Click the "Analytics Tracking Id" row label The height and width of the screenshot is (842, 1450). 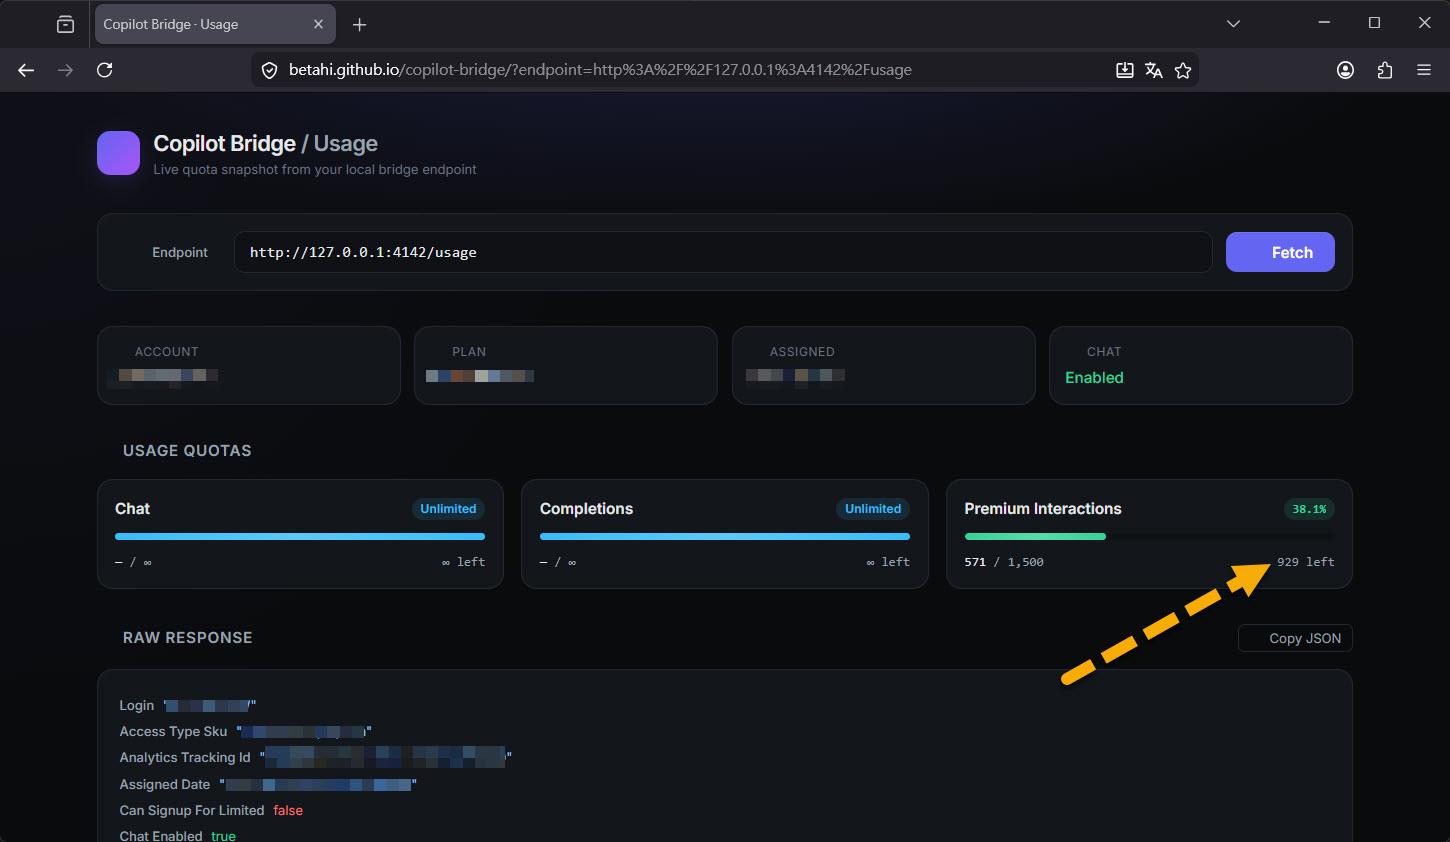[185, 758]
